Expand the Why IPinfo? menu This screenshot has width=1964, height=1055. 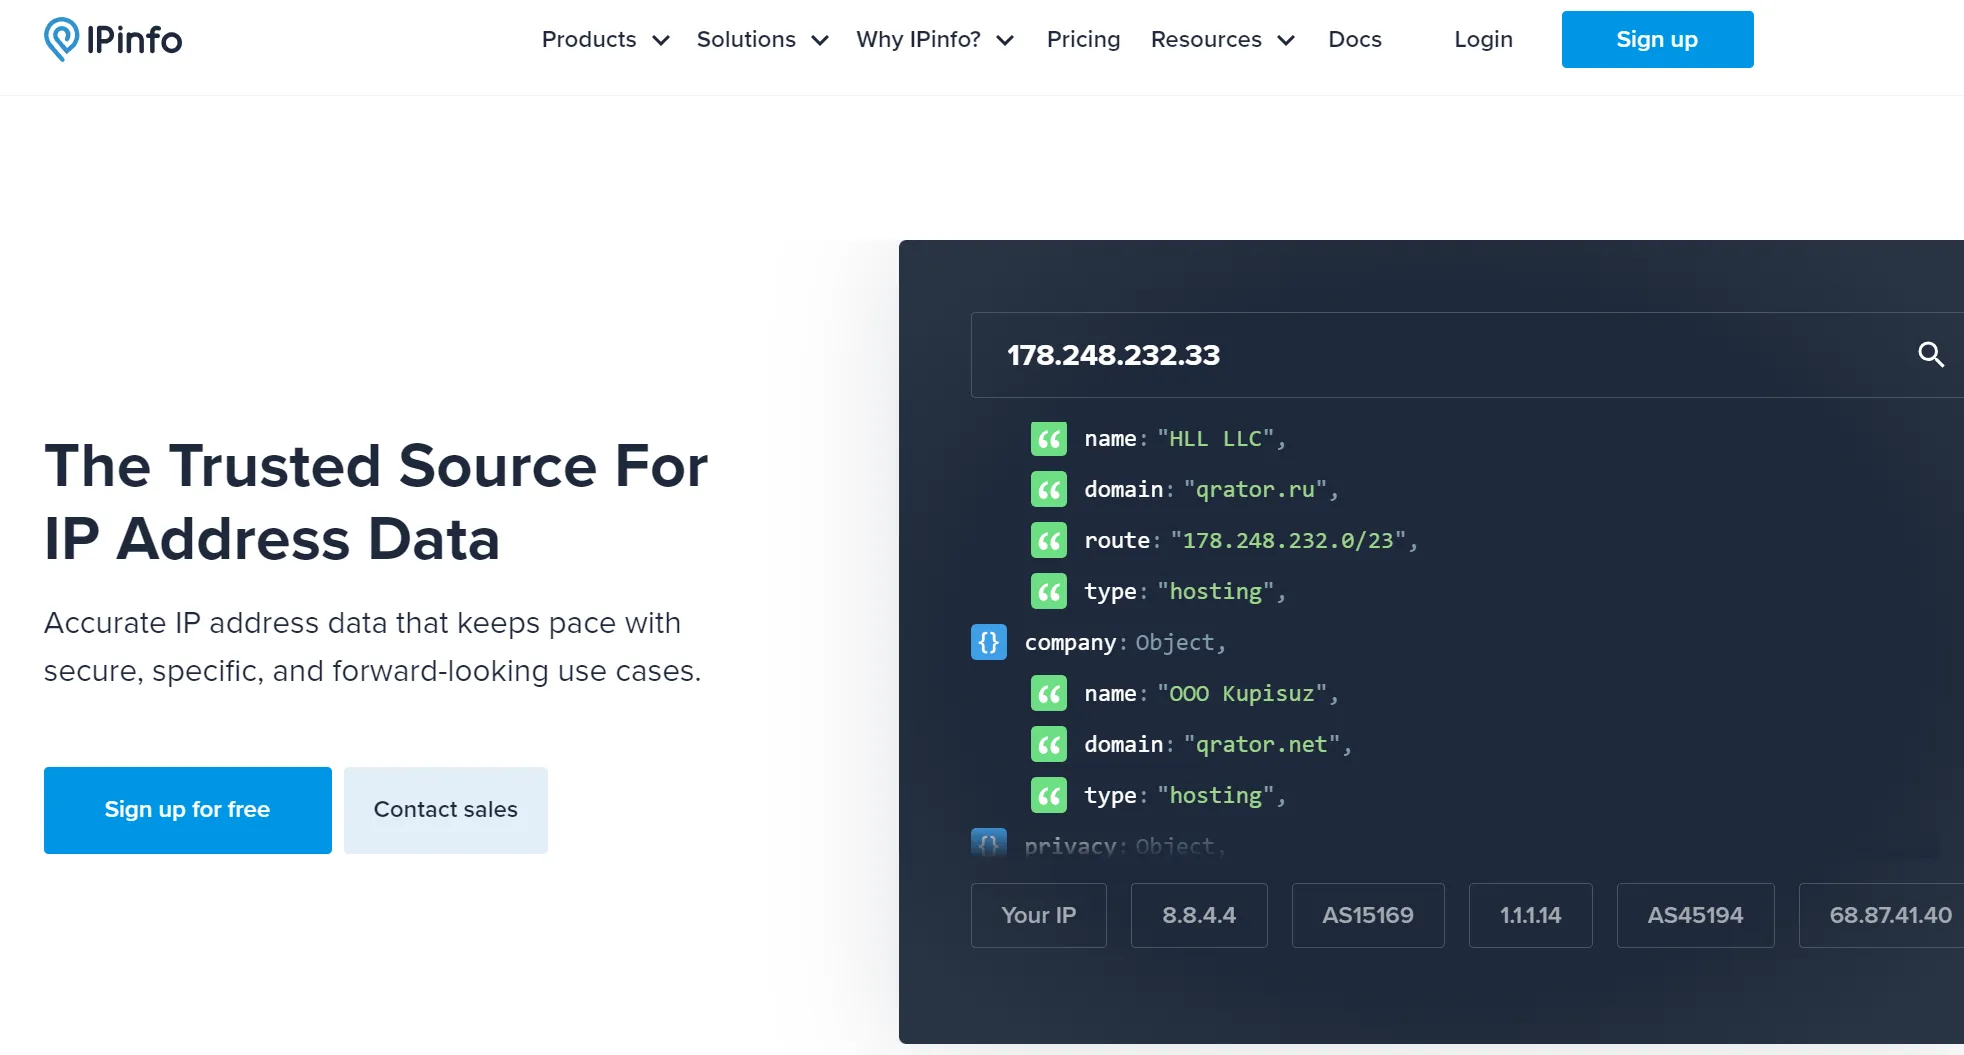934,40
